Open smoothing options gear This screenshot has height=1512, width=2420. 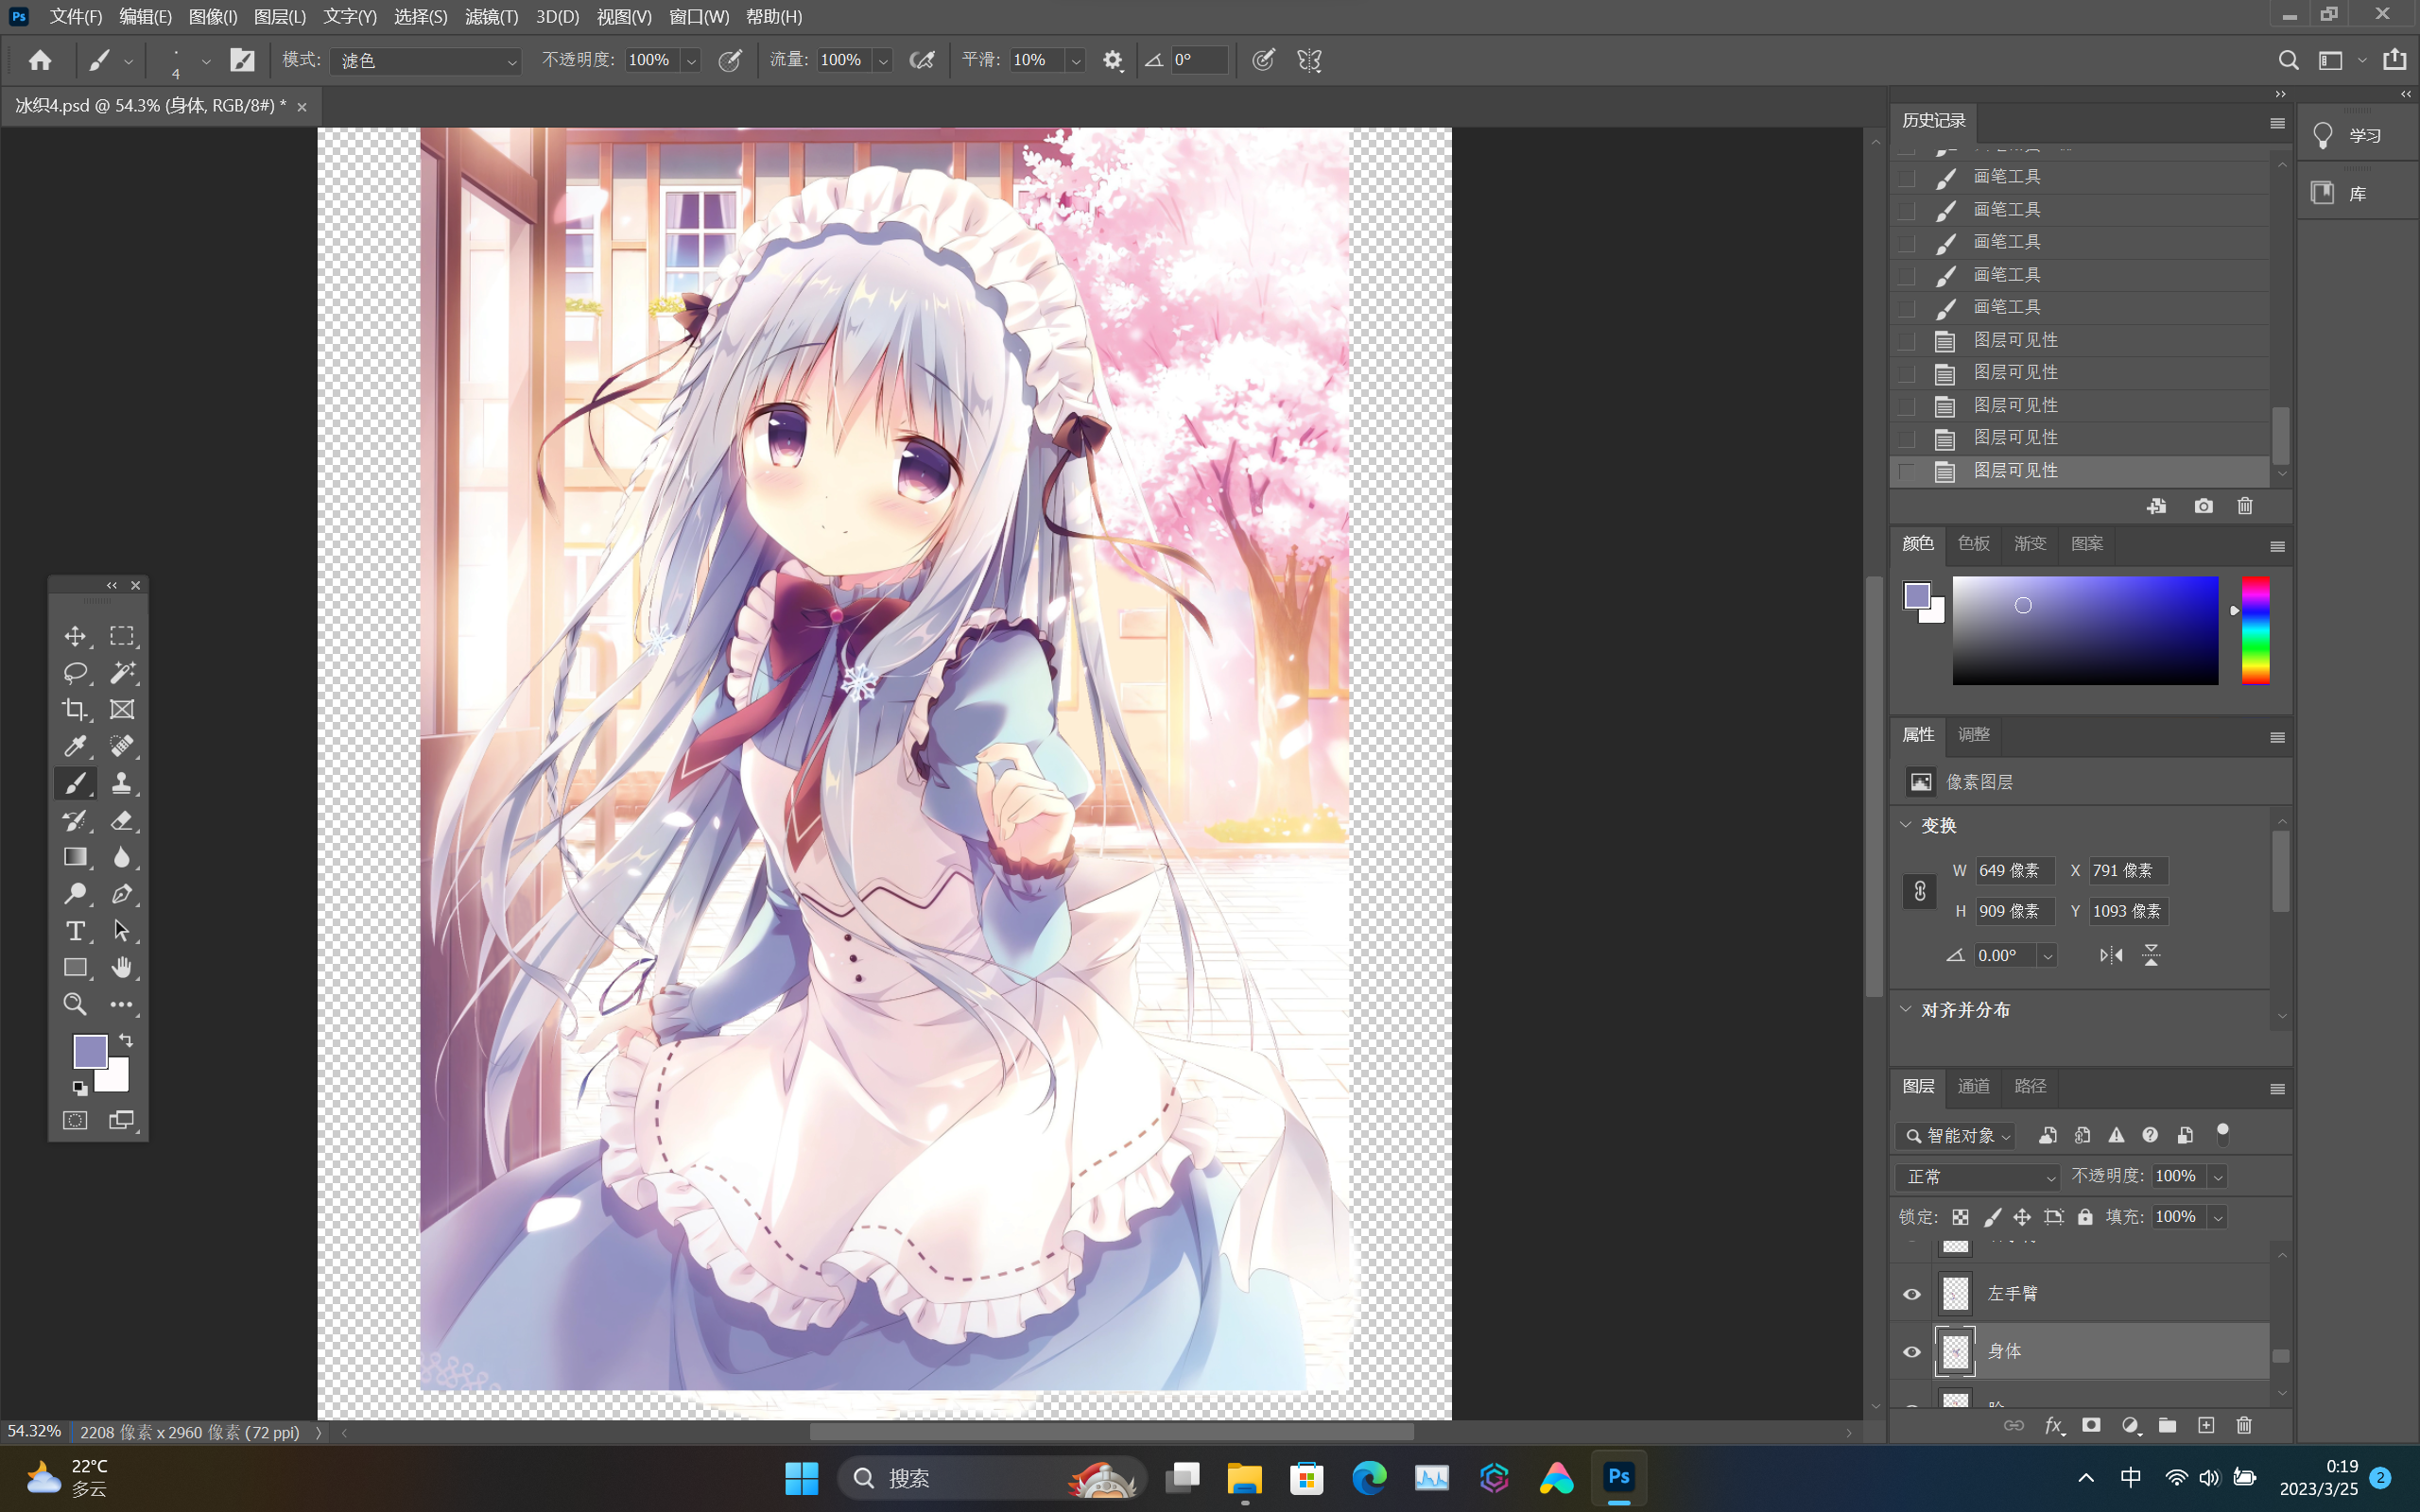point(1113,61)
